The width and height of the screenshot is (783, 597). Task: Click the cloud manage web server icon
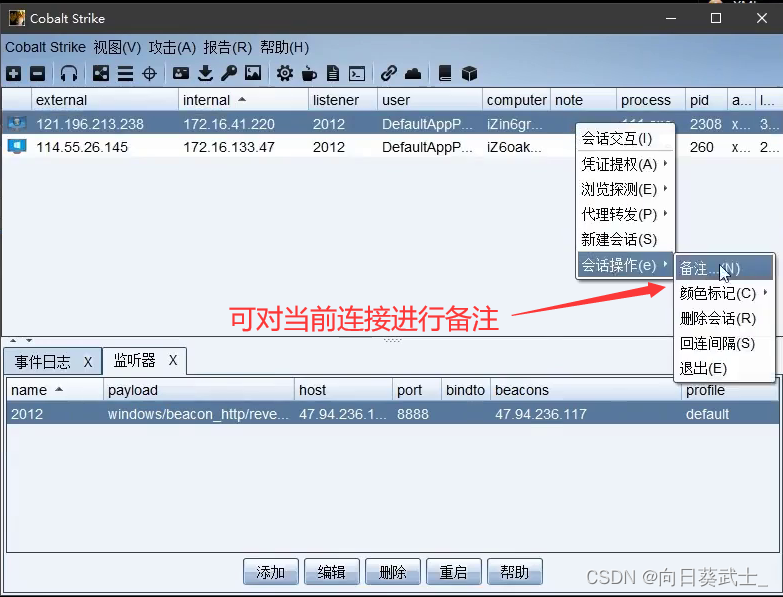tap(413, 74)
